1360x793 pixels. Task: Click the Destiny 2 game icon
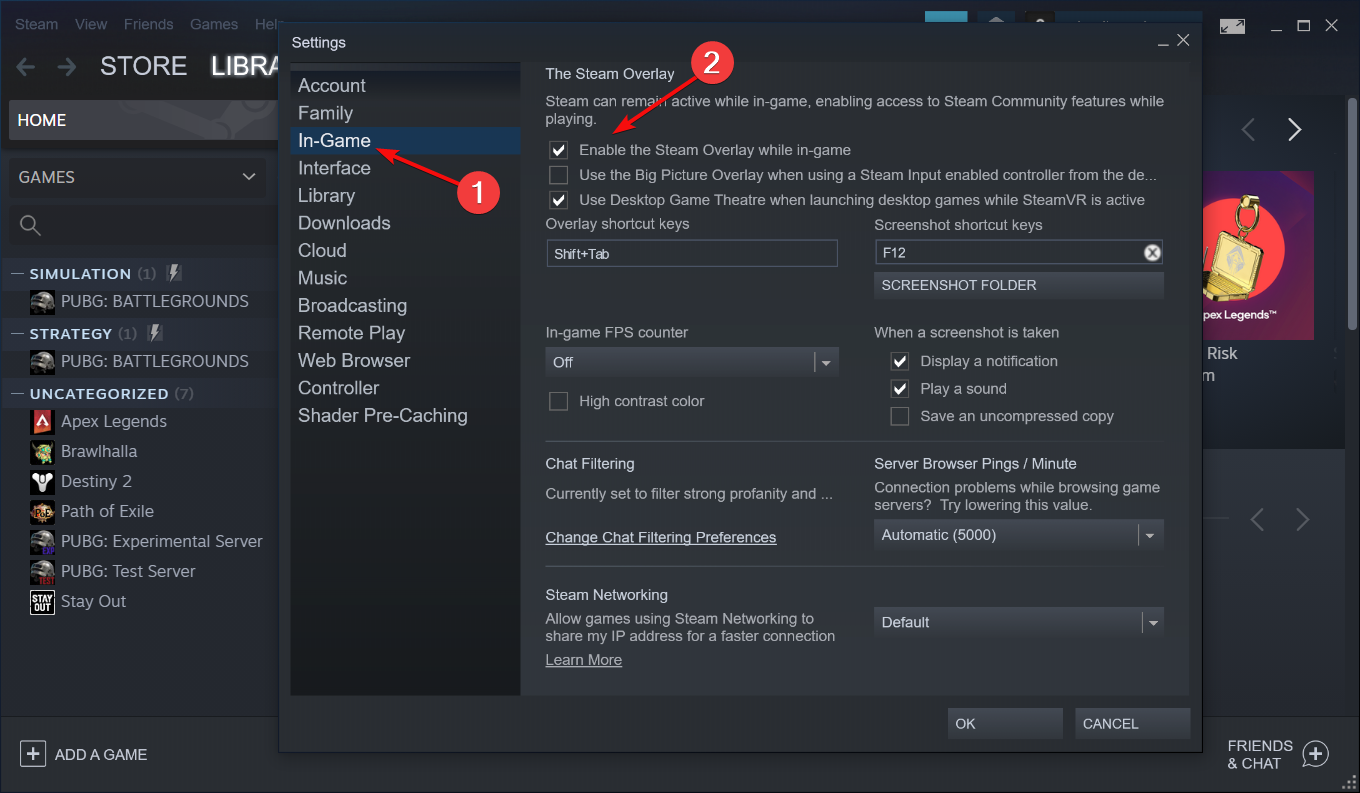(42, 481)
